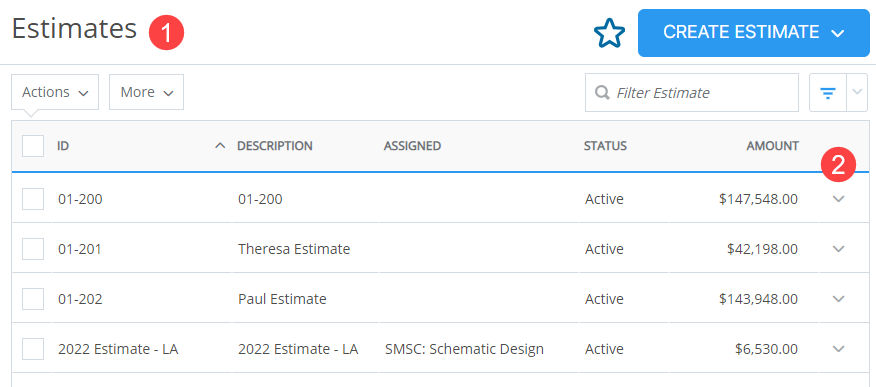Sort by the Amount column header

tap(773, 146)
